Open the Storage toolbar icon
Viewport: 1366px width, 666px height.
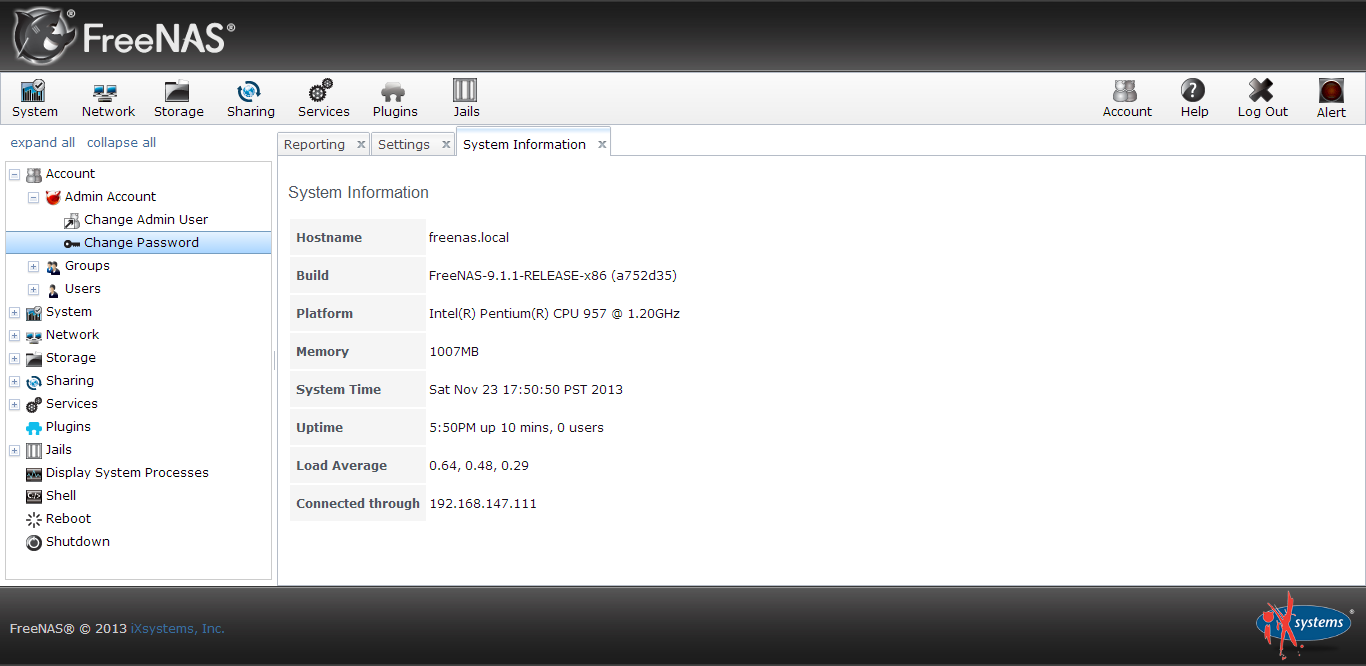tap(178, 99)
